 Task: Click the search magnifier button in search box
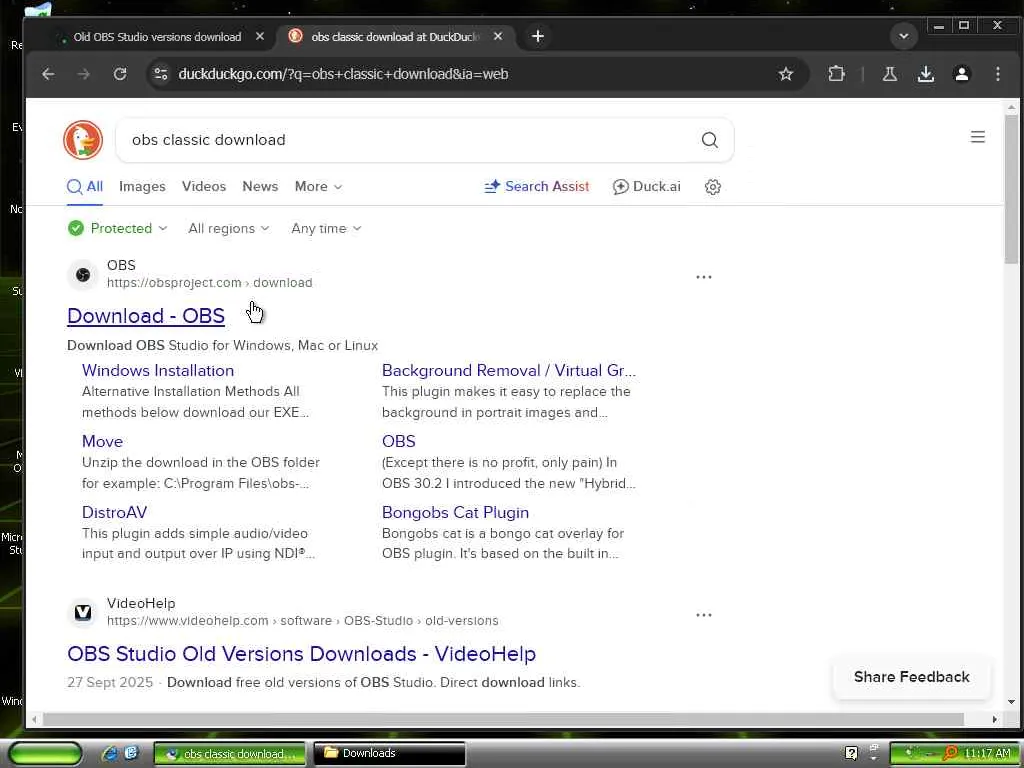point(709,140)
